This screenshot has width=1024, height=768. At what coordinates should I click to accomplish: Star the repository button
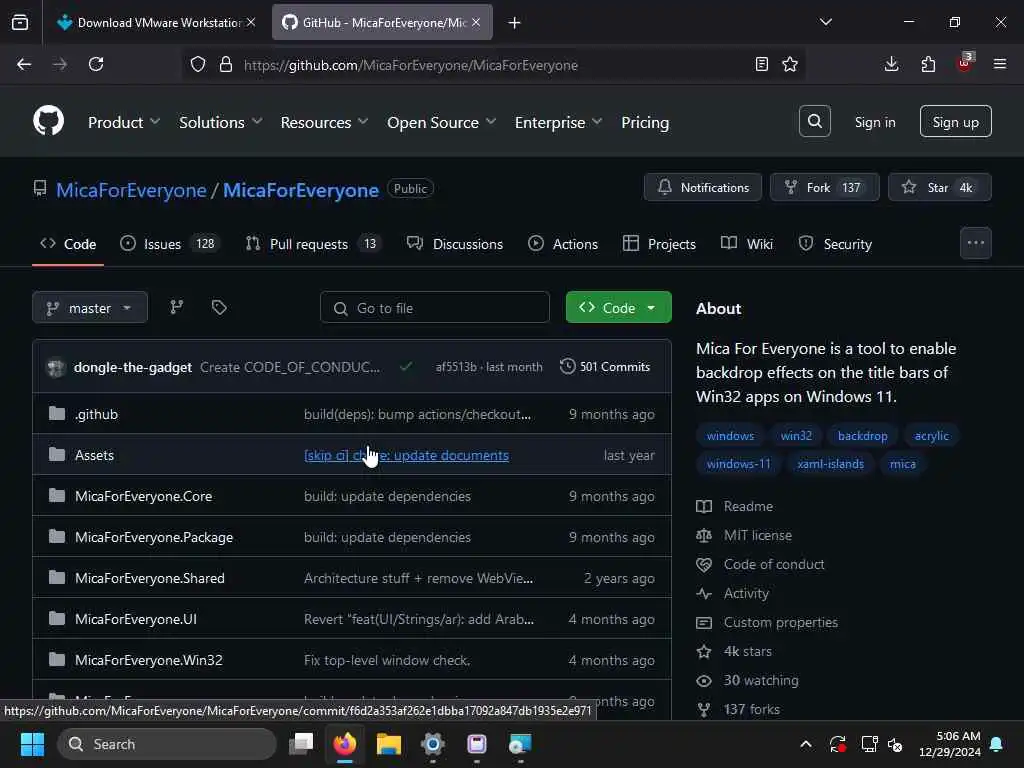point(940,187)
